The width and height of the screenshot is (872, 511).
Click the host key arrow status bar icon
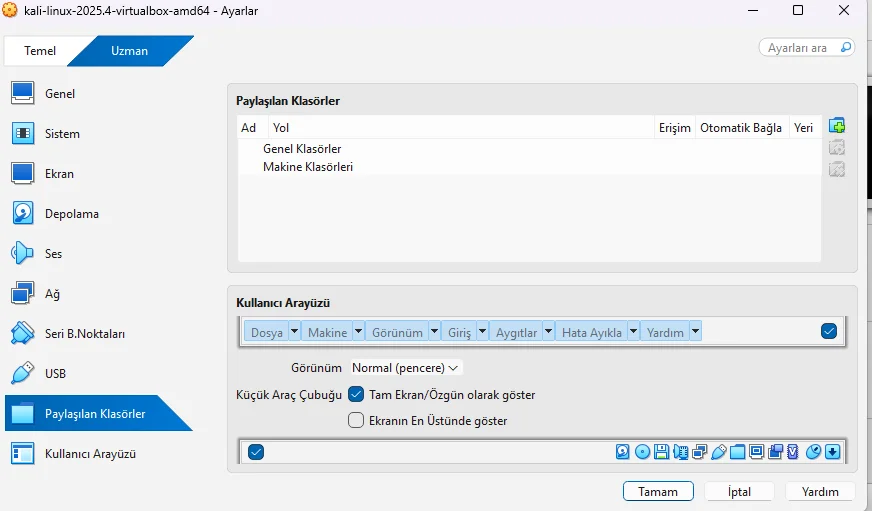point(833,452)
